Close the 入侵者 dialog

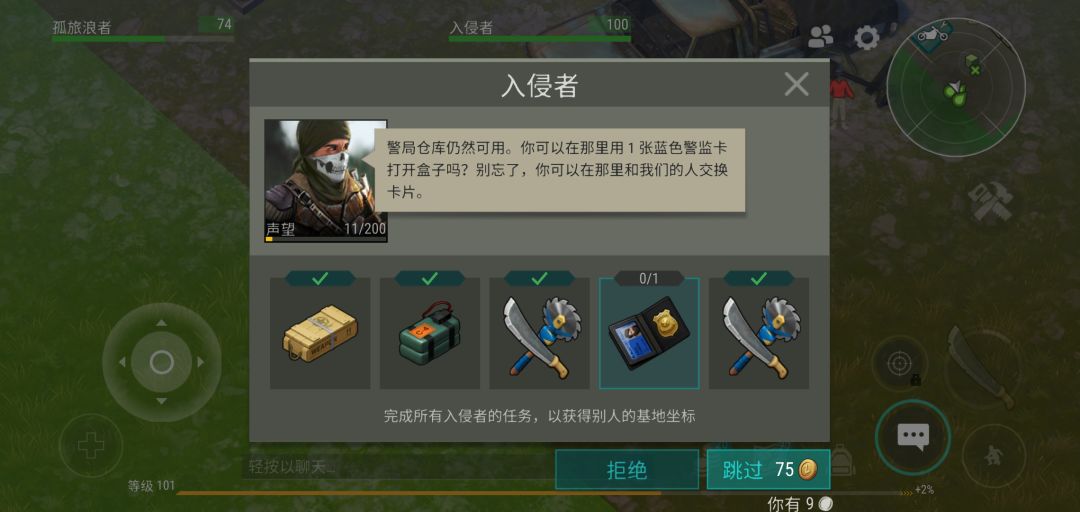(796, 85)
